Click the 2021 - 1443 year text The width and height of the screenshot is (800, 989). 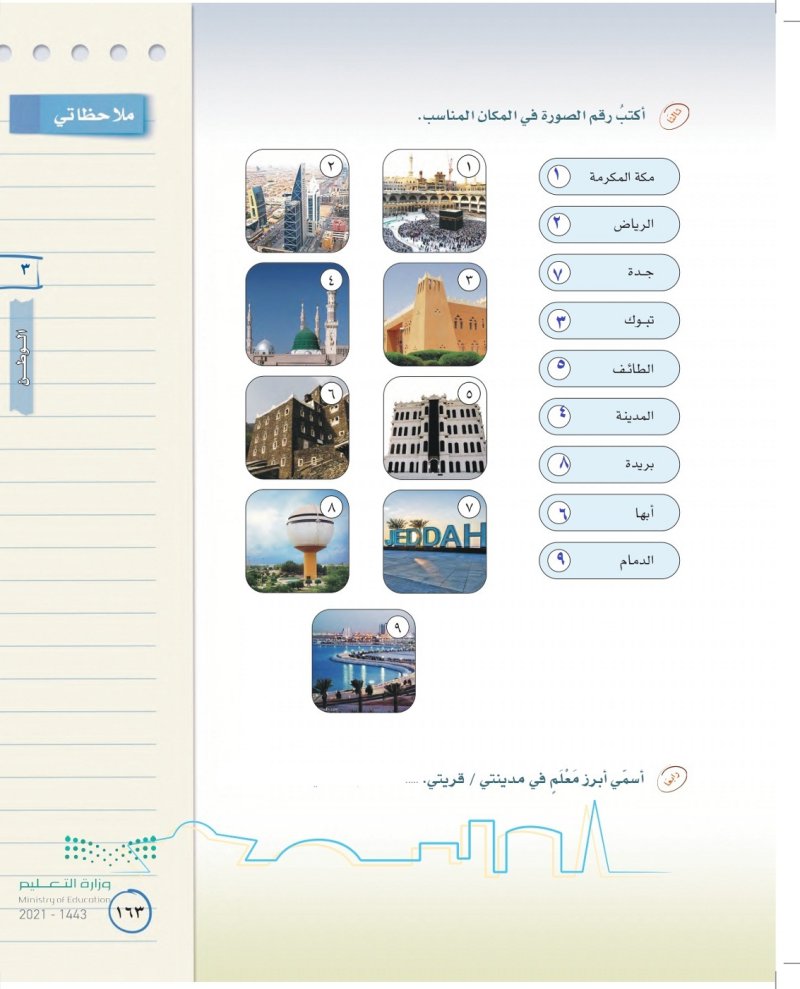coord(53,915)
